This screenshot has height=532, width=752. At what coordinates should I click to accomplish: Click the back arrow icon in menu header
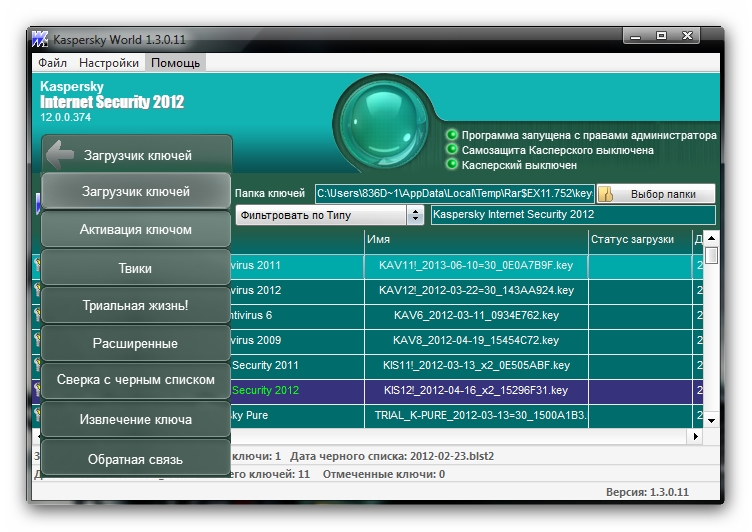[x=60, y=154]
